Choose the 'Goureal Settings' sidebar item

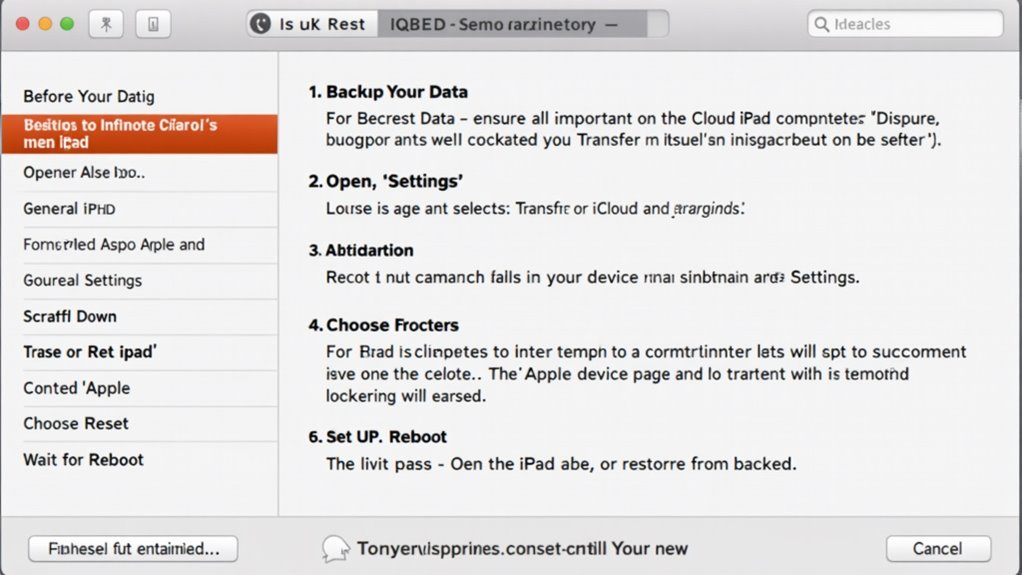tap(83, 280)
